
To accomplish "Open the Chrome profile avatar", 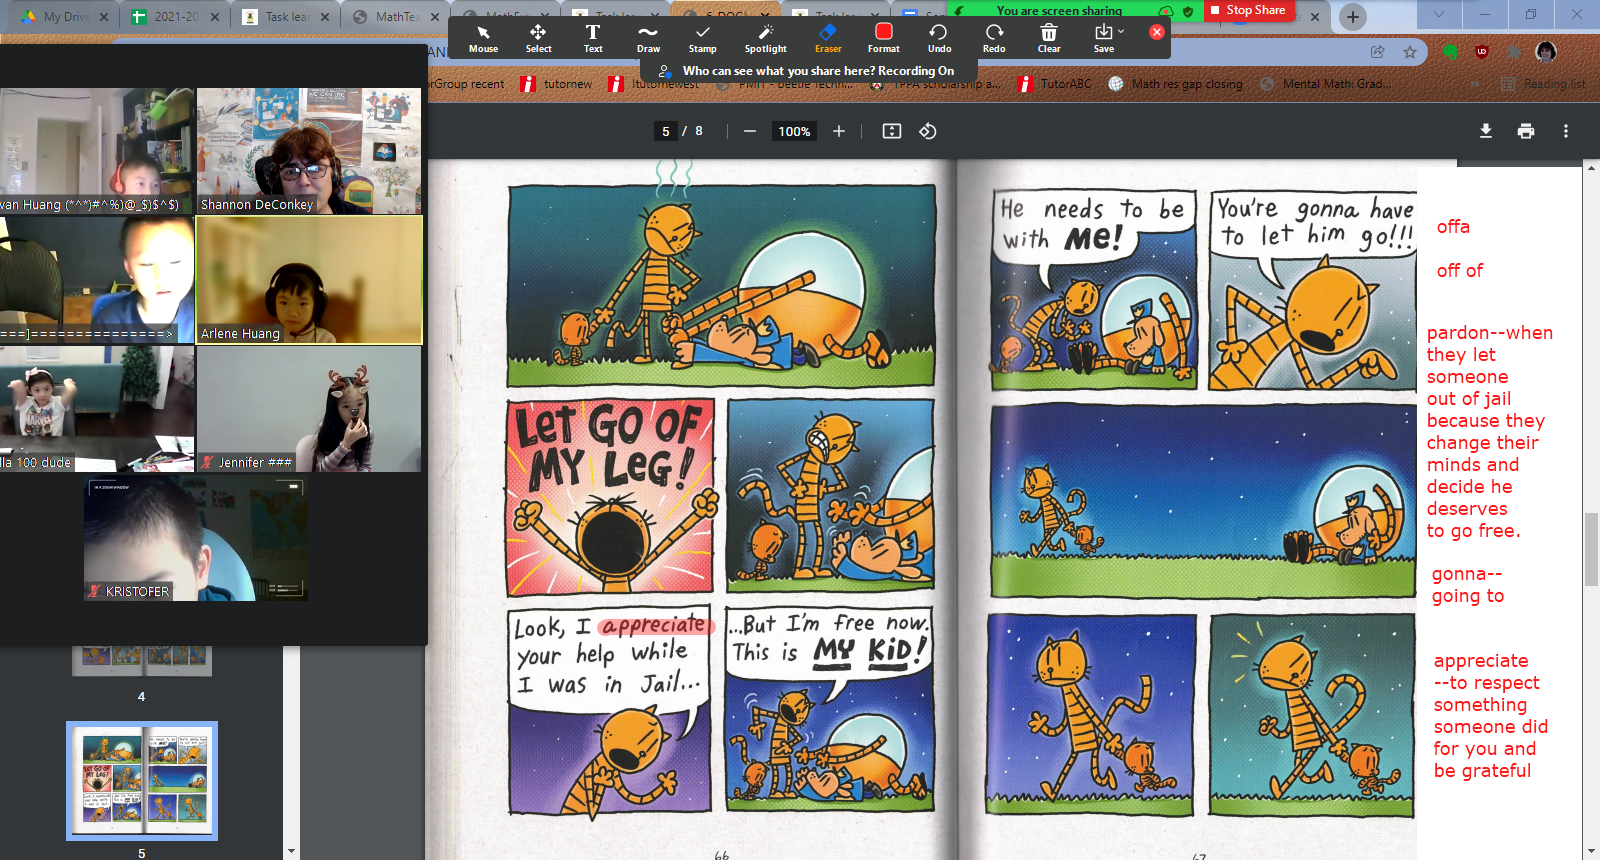I will pyautogui.click(x=1546, y=52).
